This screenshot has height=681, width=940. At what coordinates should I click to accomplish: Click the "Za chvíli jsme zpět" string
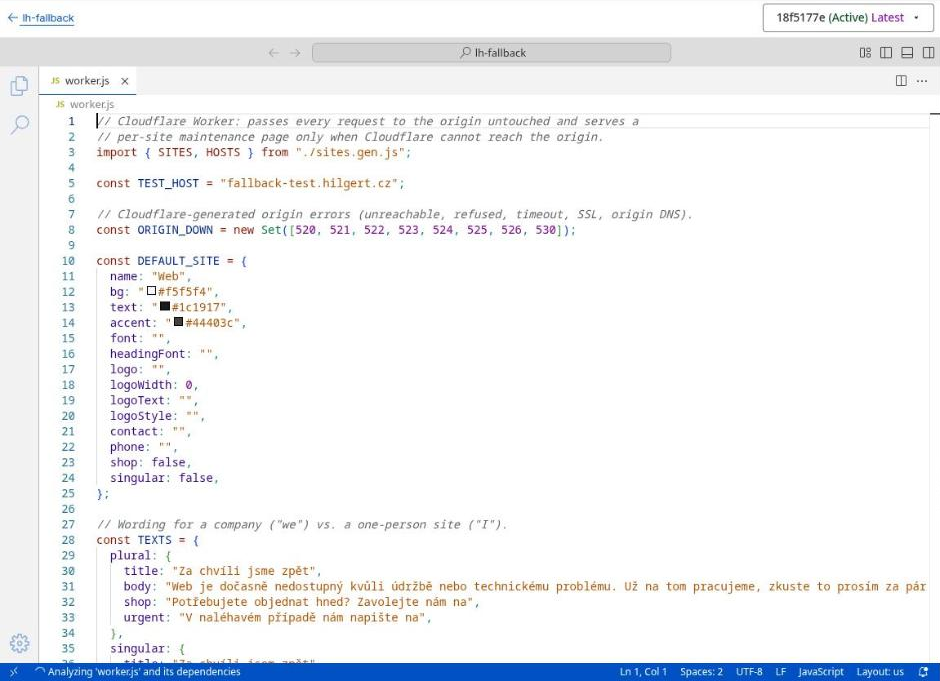pyautogui.click(x=244, y=571)
